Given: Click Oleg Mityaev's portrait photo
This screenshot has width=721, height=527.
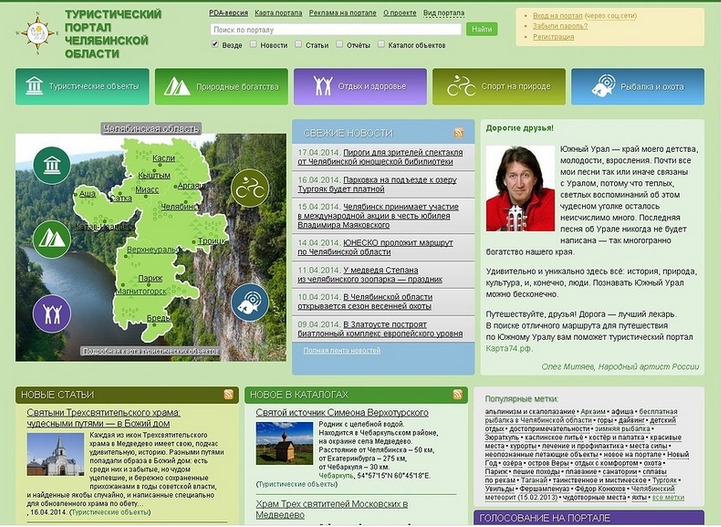Looking at the screenshot, I should click(521, 189).
